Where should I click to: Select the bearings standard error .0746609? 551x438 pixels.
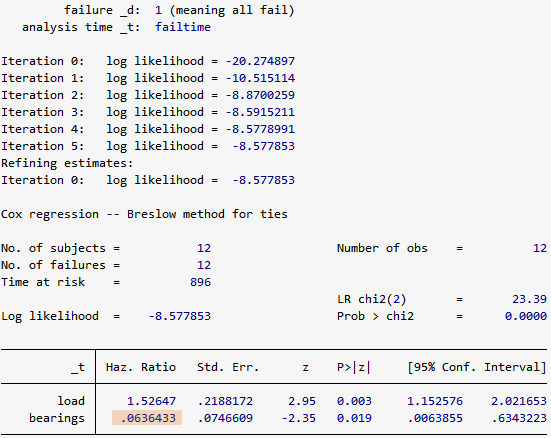(x=225, y=418)
